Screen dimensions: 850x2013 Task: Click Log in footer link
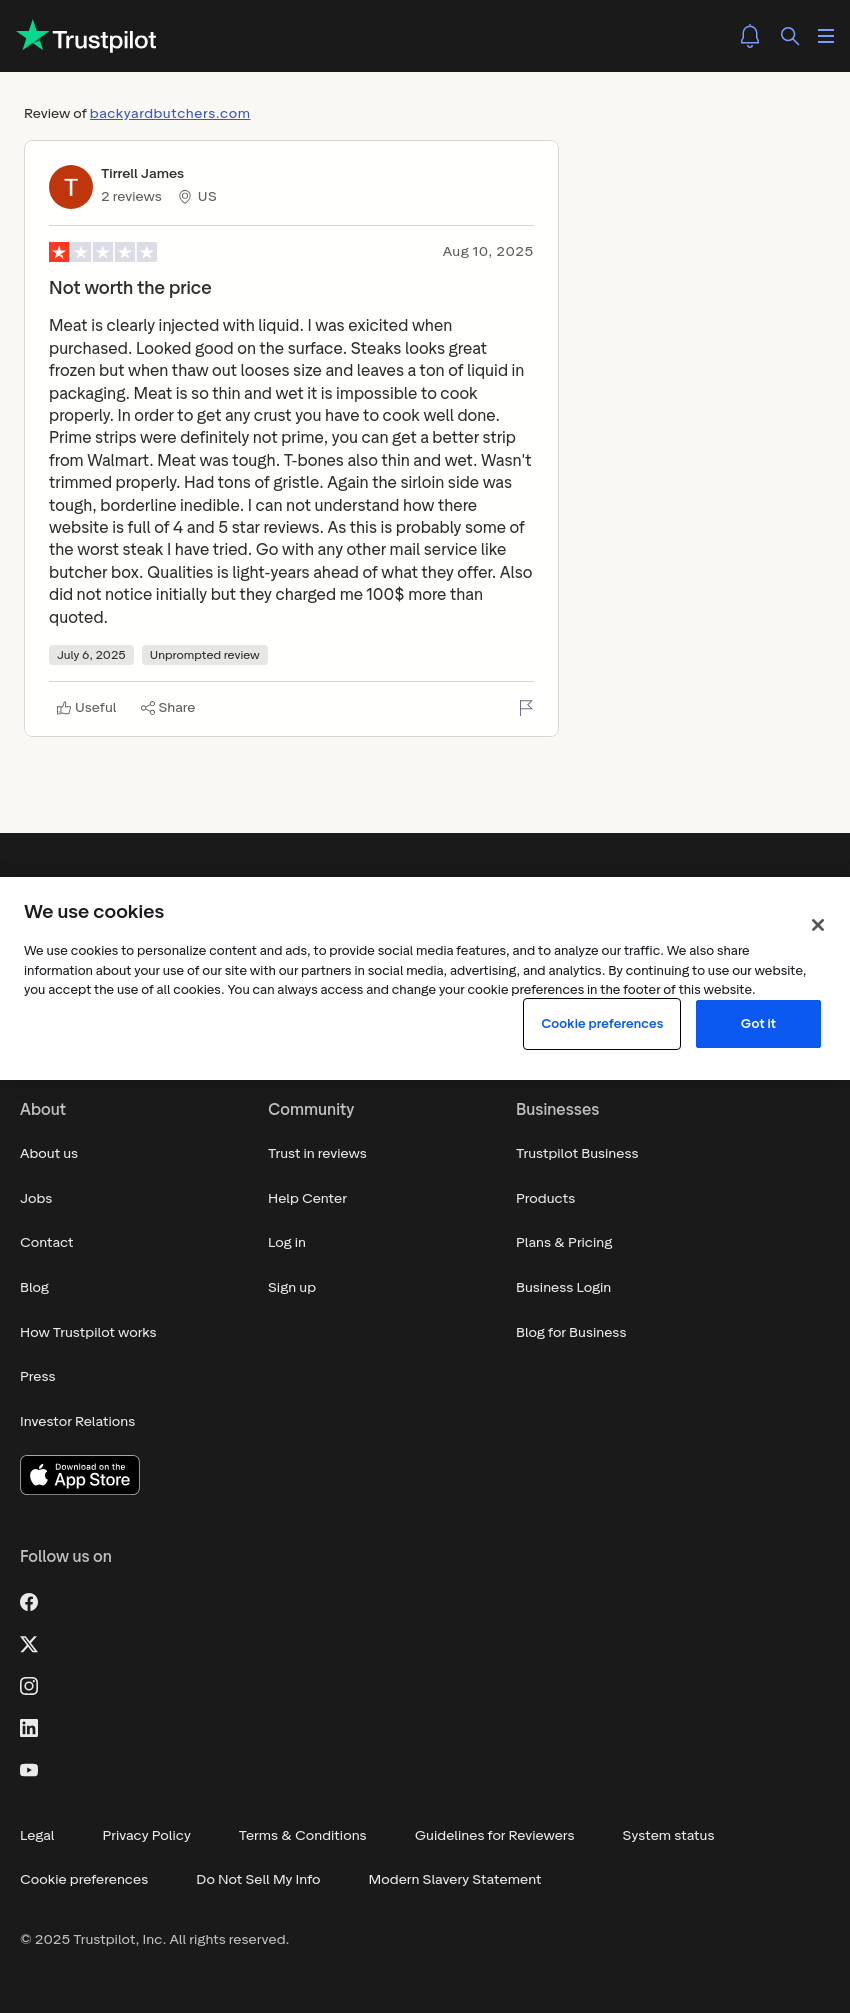click(x=287, y=1243)
